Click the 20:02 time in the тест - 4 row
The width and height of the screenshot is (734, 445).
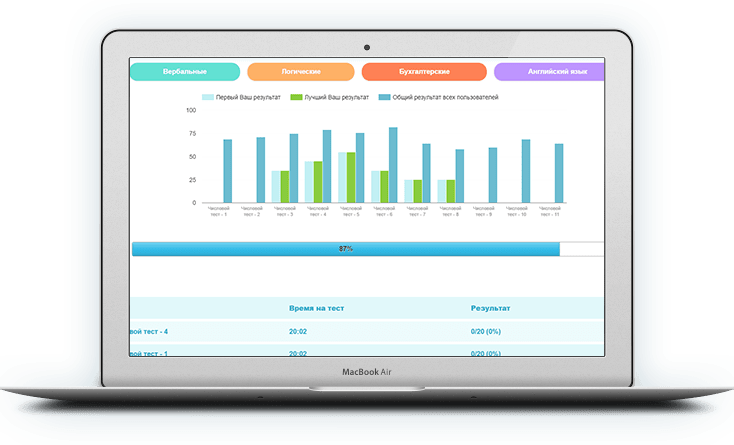pos(298,332)
